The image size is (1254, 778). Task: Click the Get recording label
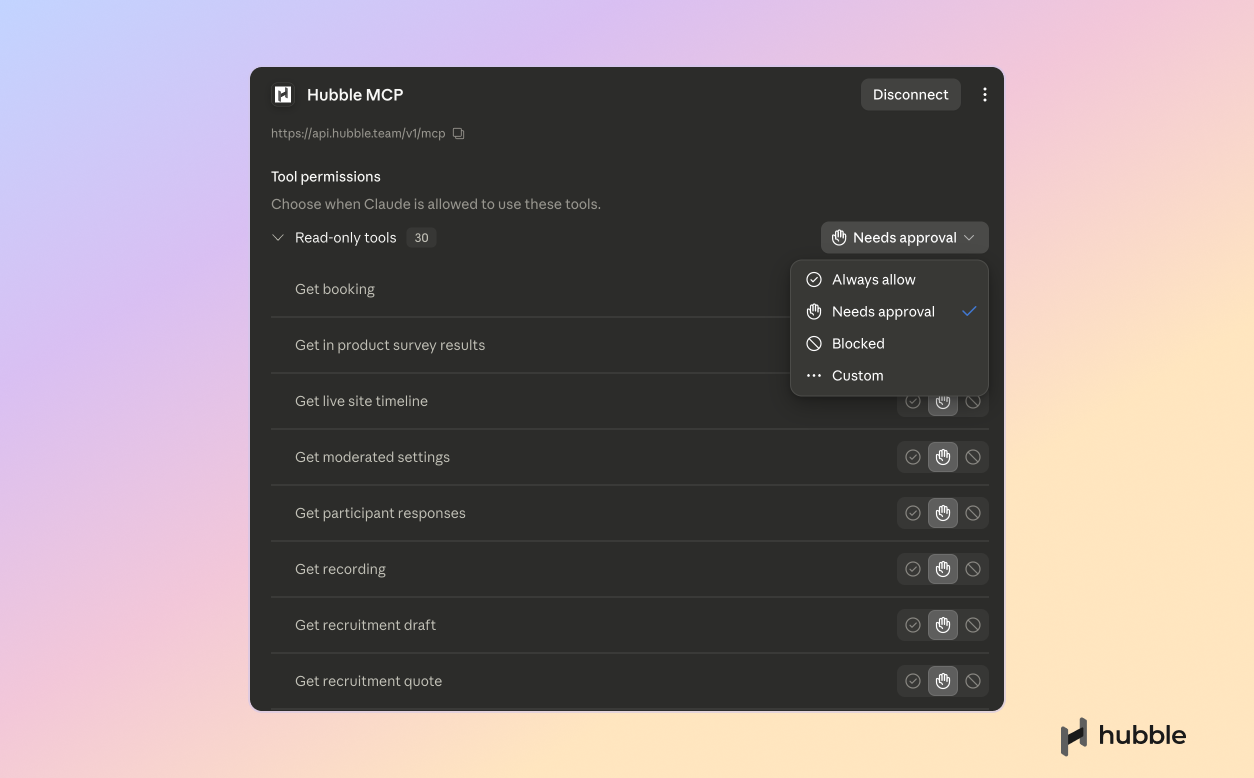click(340, 569)
